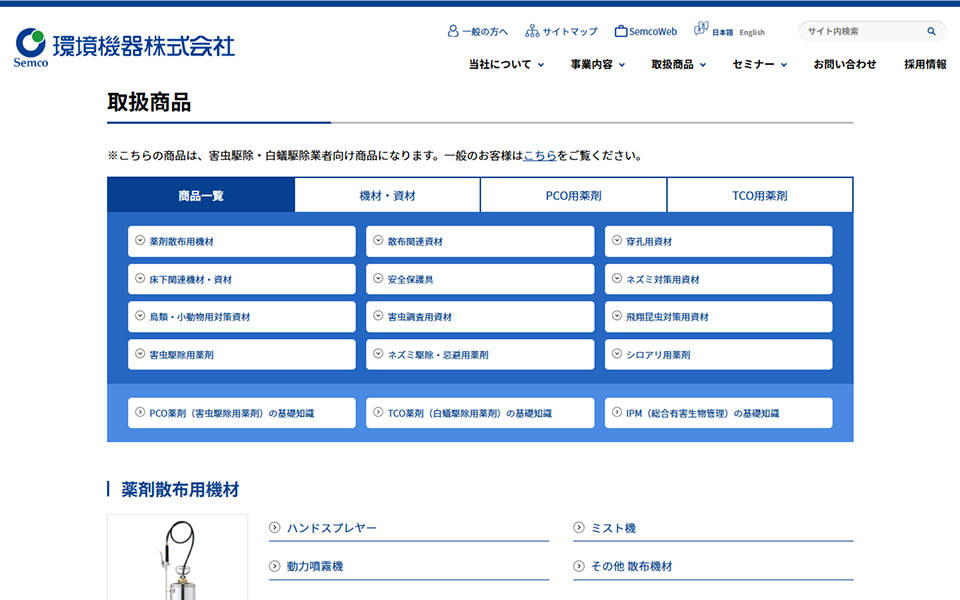Switch to the 機材・資材 tab

386,195
